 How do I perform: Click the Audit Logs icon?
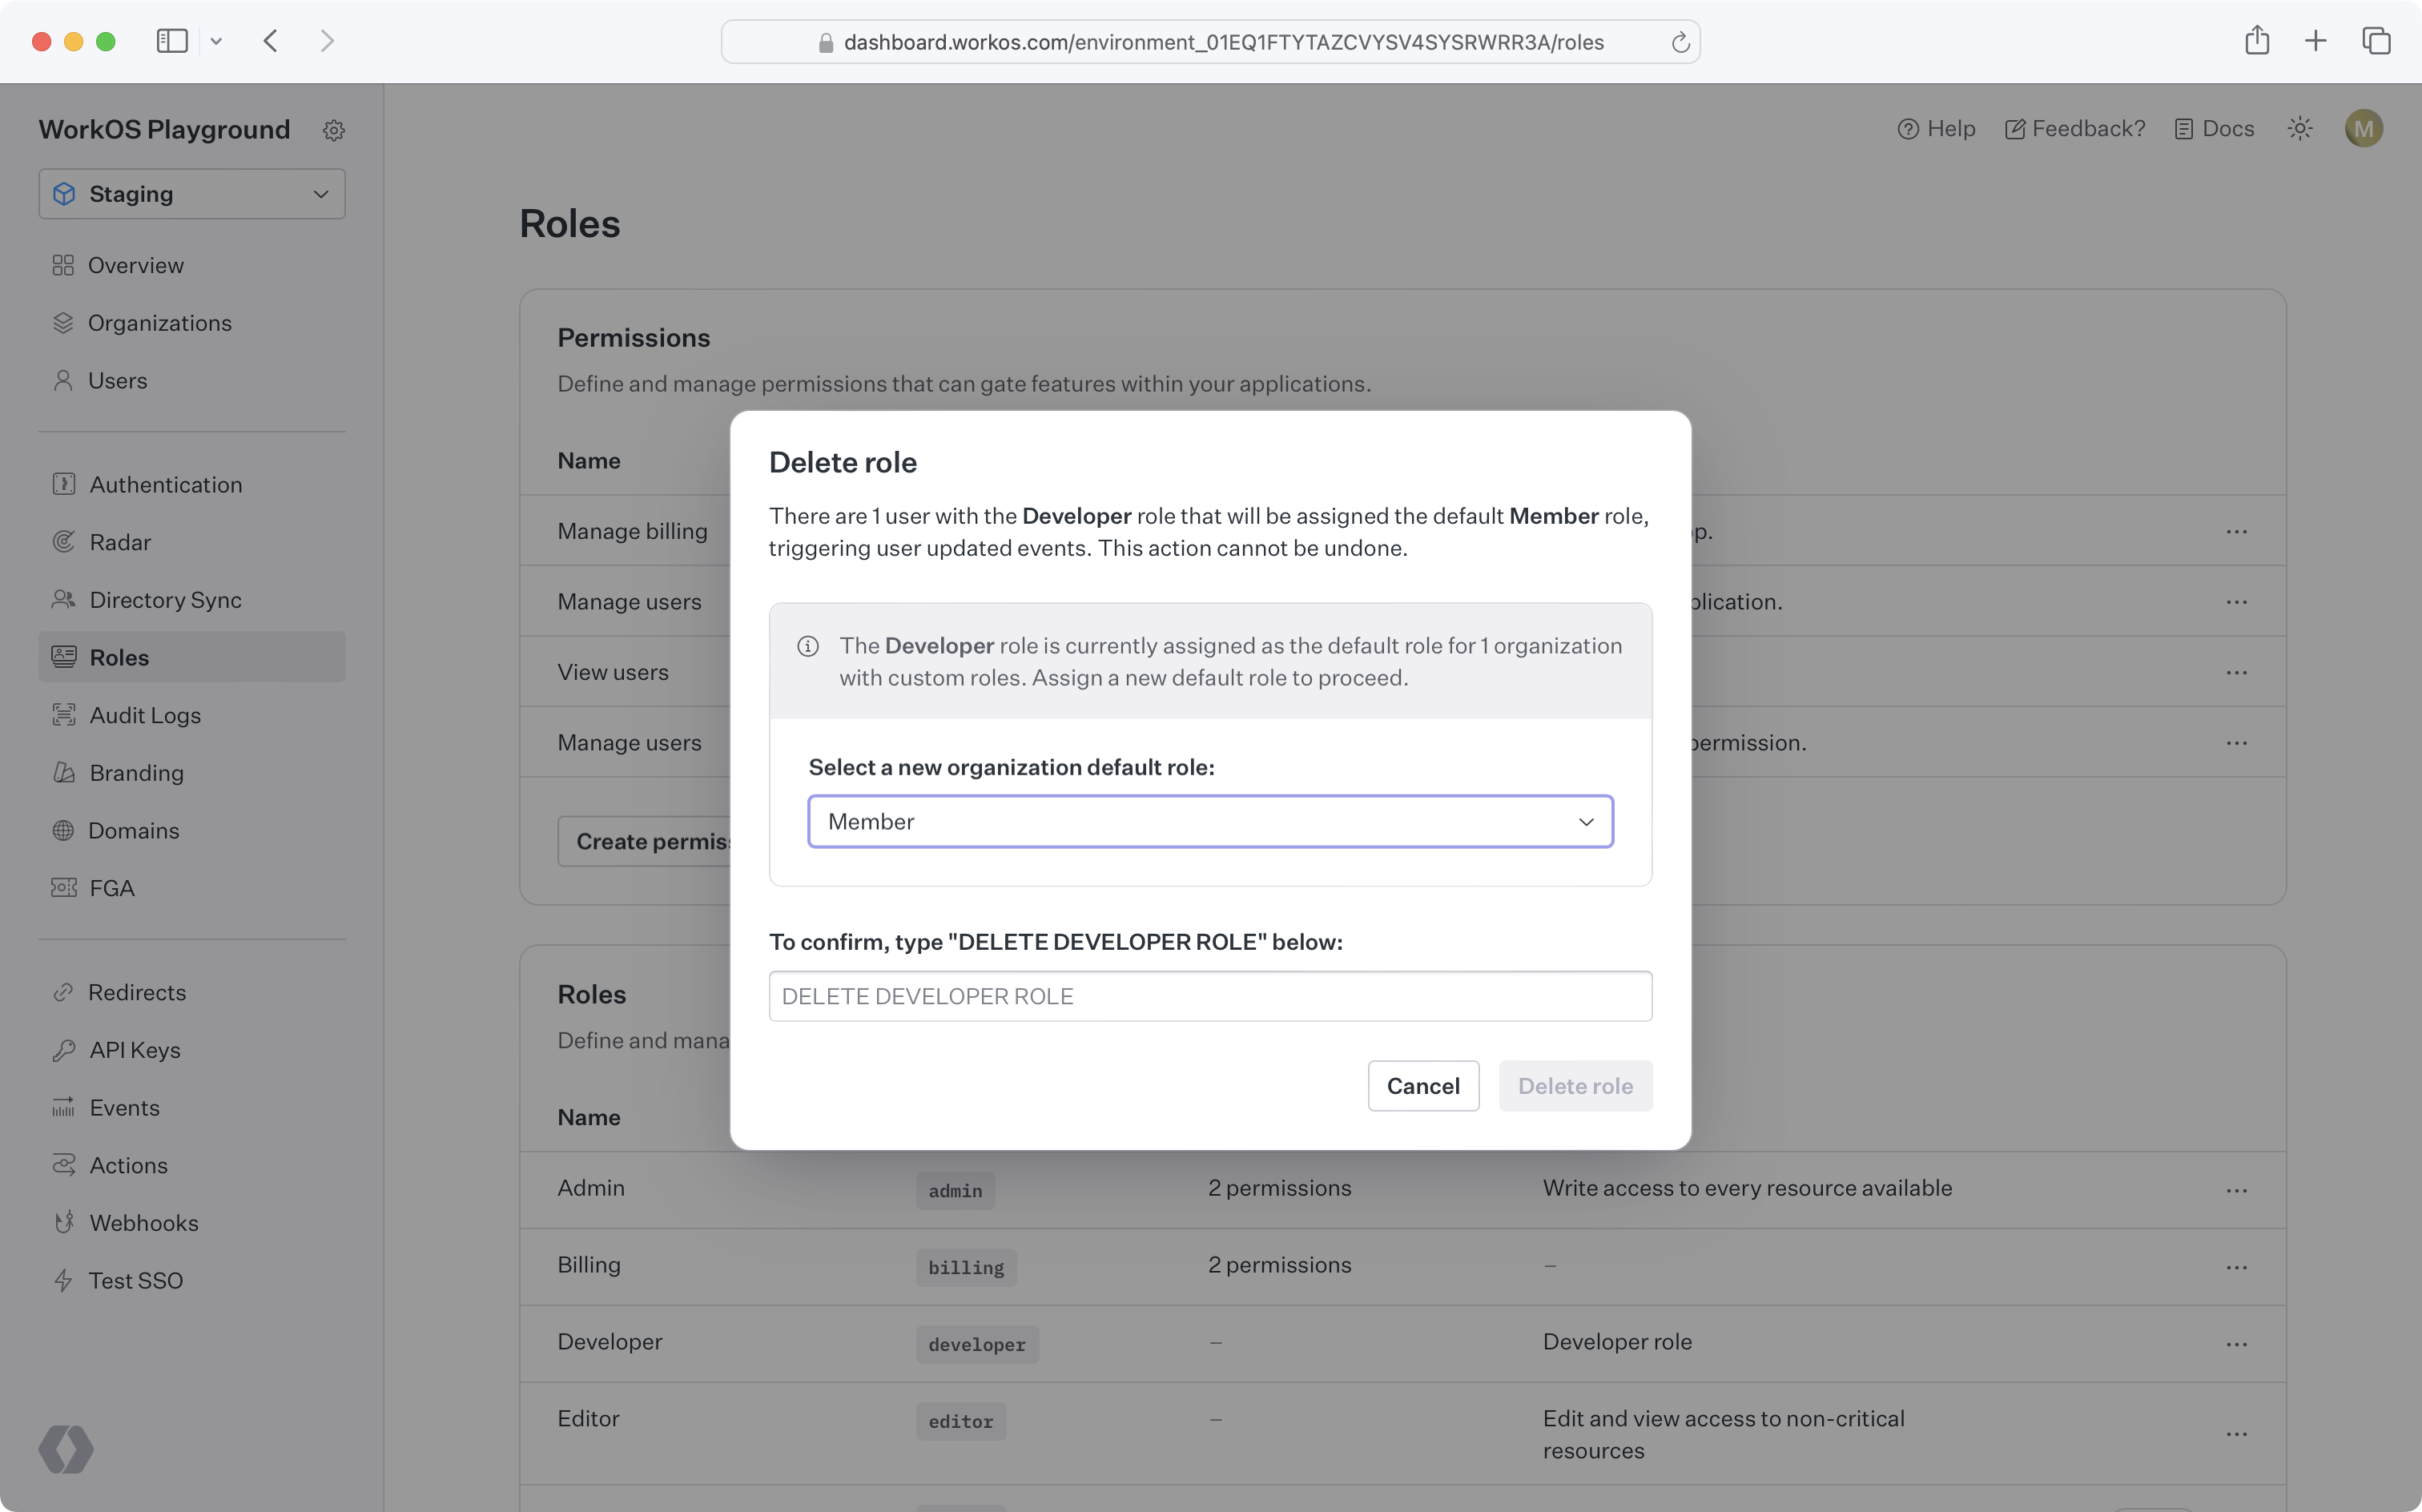click(64, 715)
